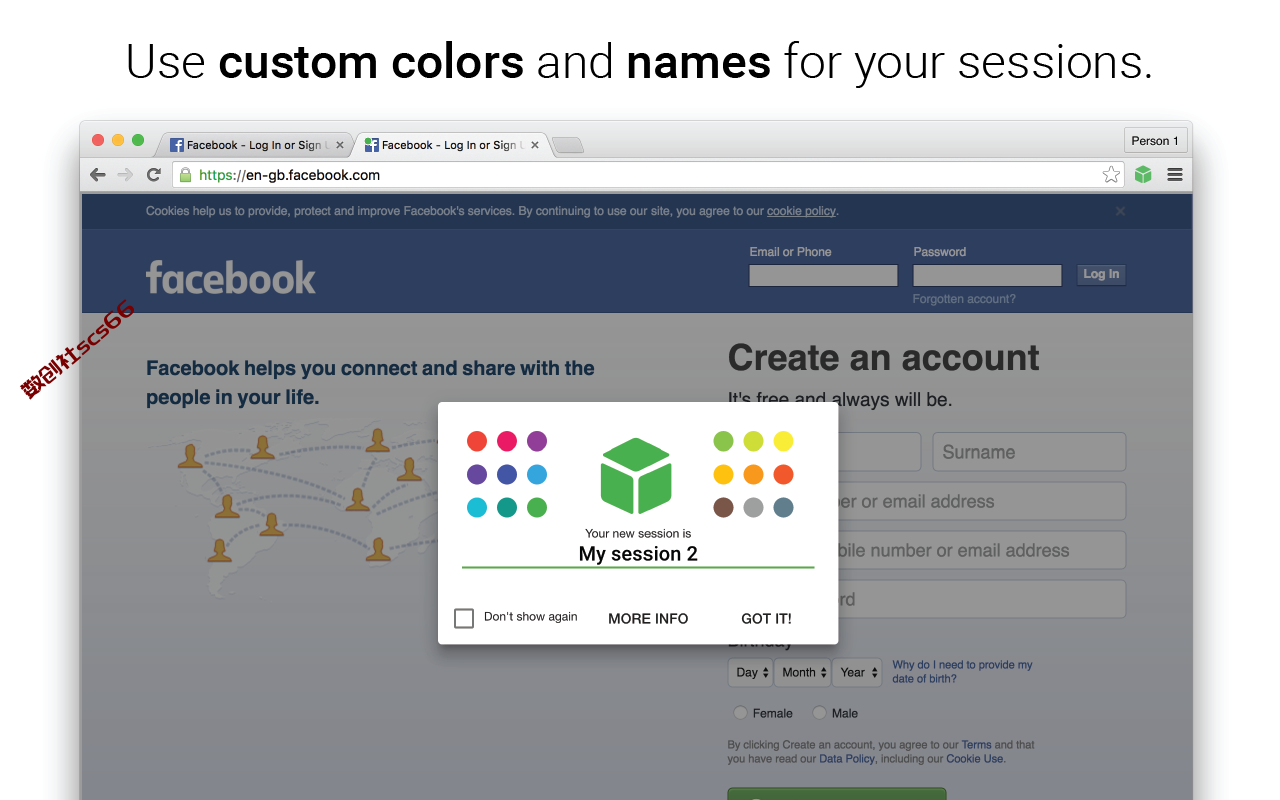
Task: Select the second Facebook tab
Action: 450,145
